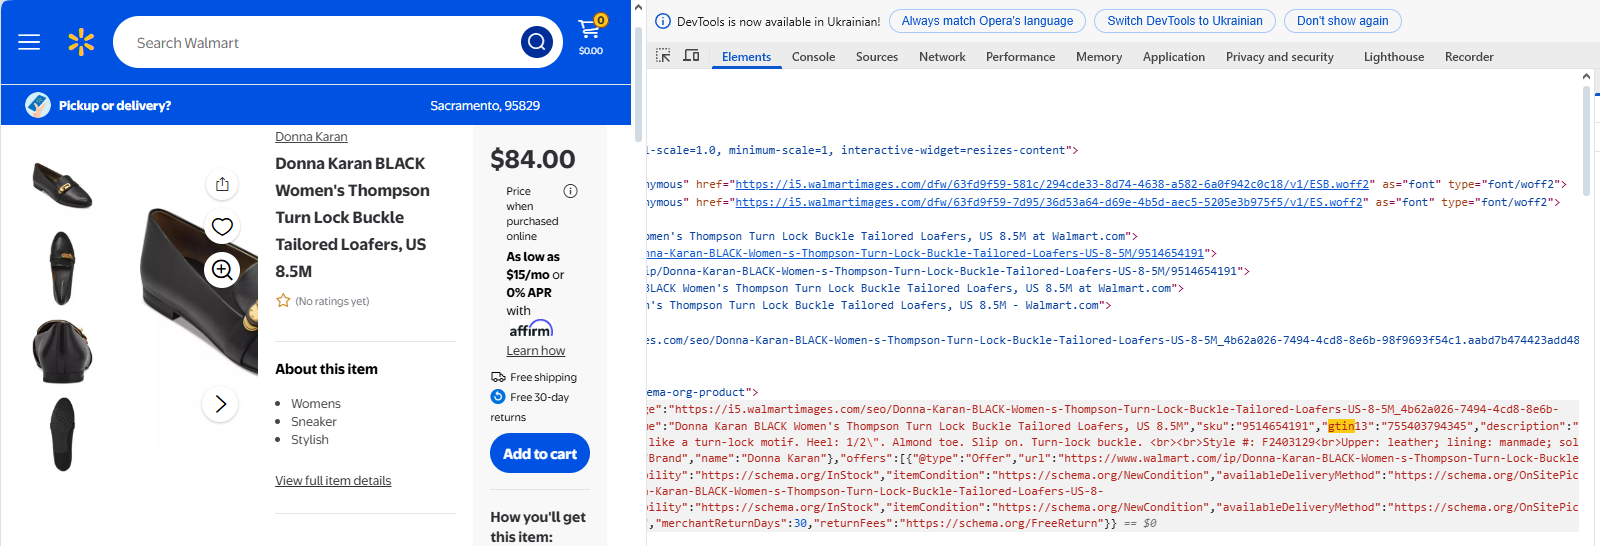Switch to the Elements tab
The height and width of the screenshot is (546, 1600).
(x=747, y=57)
